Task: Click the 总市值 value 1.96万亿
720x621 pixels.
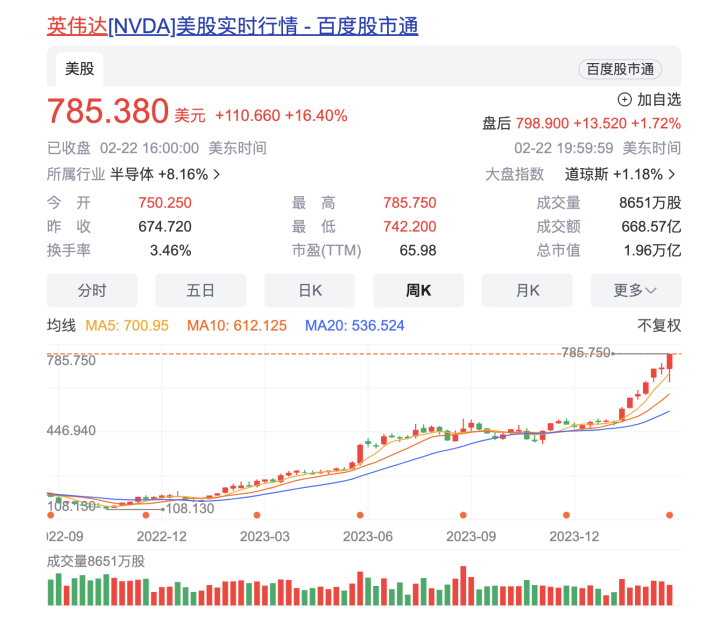Action: coord(652,251)
